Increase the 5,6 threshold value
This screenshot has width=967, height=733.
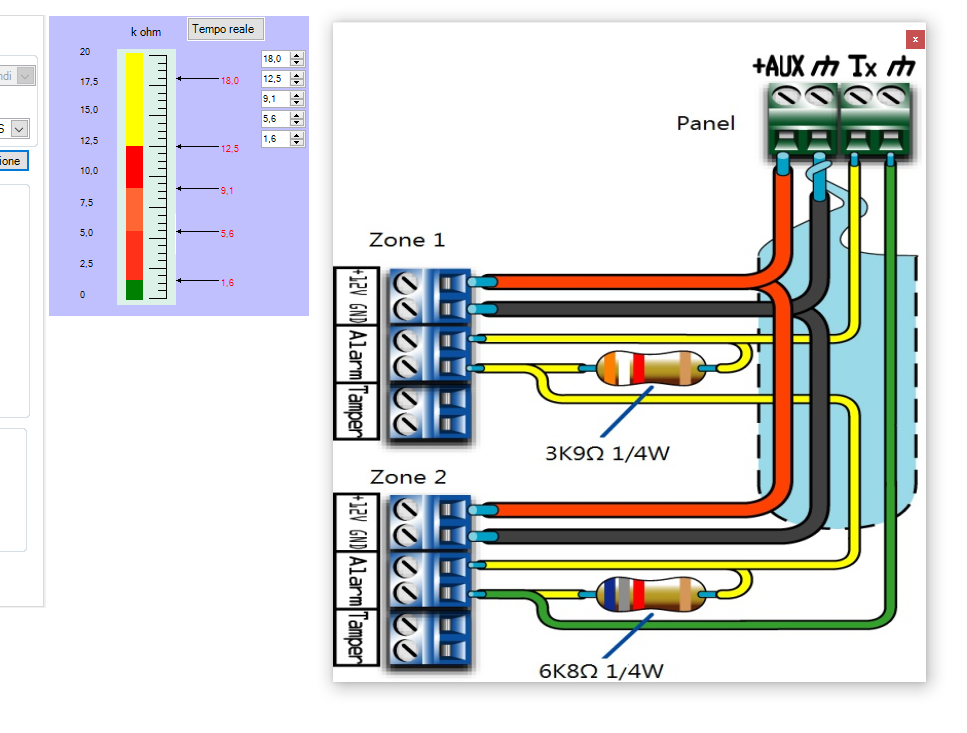(297, 115)
